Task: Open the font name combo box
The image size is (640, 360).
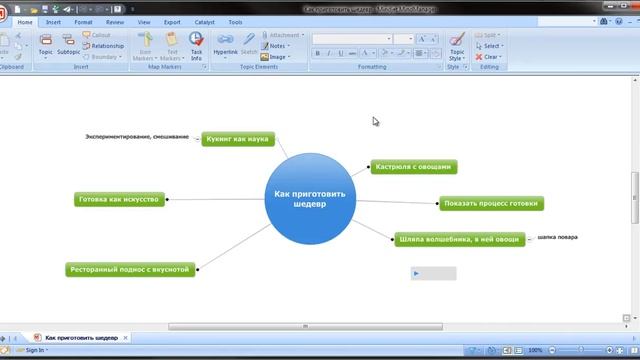Action: pyautogui.click(x=352, y=39)
